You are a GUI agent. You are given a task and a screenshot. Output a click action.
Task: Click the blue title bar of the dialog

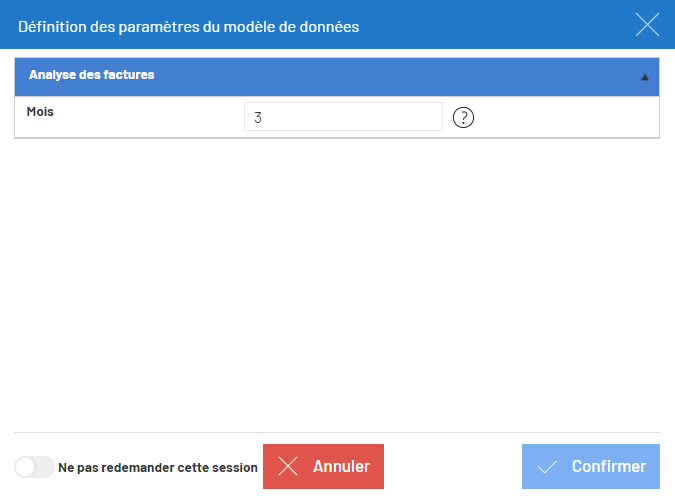338,25
